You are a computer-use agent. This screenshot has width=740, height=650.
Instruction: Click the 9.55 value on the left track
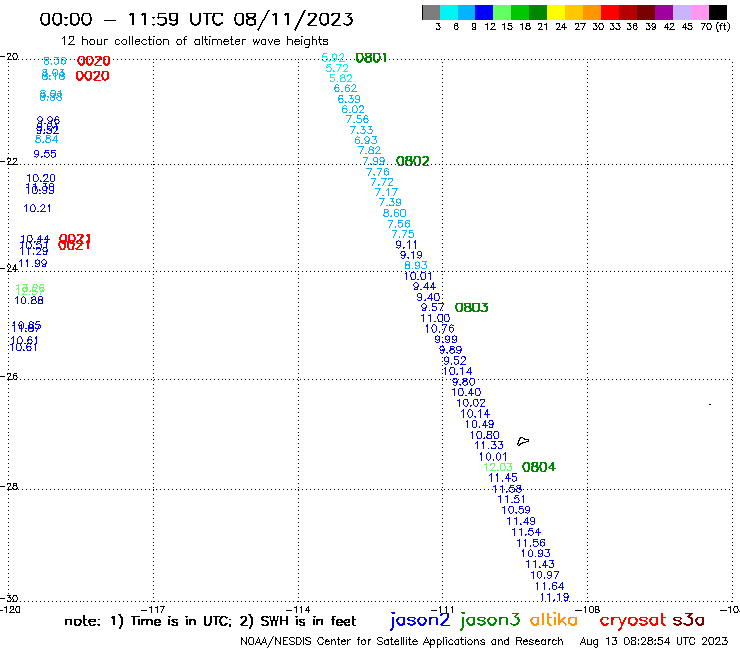tap(45, 154)
